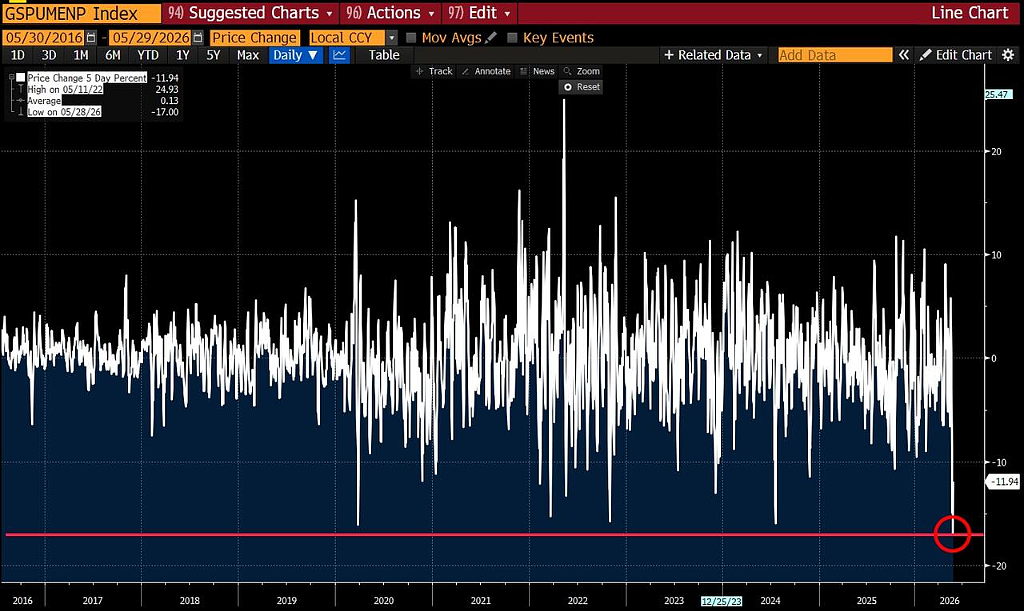Toggle the Price Change series white checkbox

pyautogui.click(x=21, y=78)
